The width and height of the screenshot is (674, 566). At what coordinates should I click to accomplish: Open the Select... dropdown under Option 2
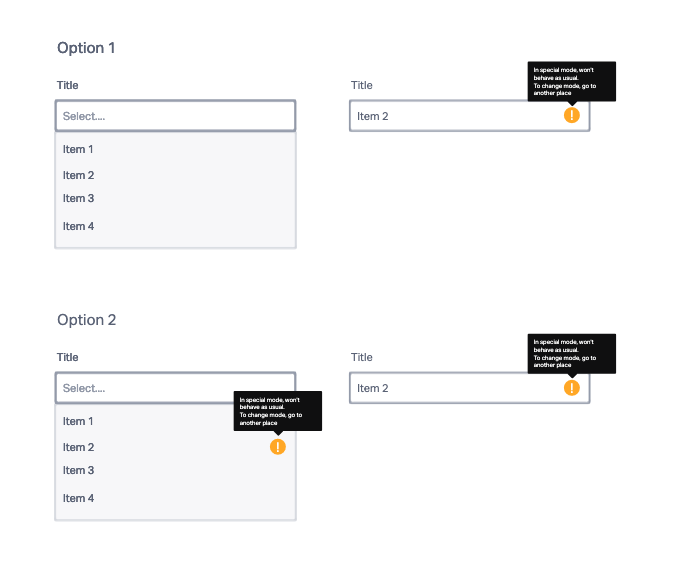coord(175,388)
